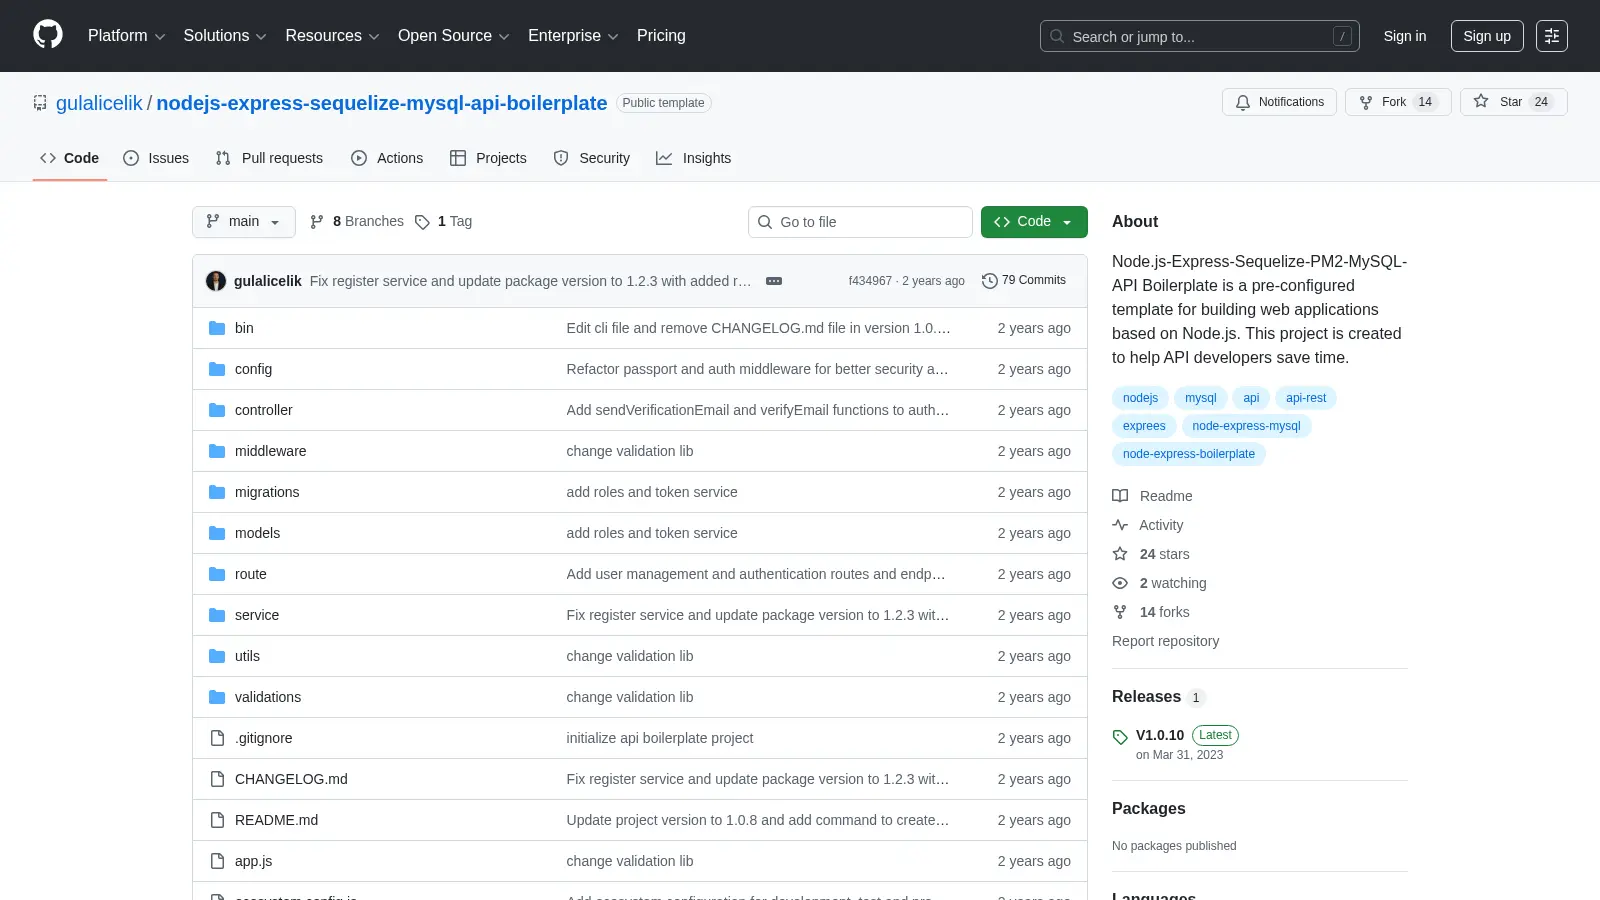Image resolution: width=1600 pixels, height=900 pixels.
Task: Click the bin folder icon
Action: tap(217, 328)
